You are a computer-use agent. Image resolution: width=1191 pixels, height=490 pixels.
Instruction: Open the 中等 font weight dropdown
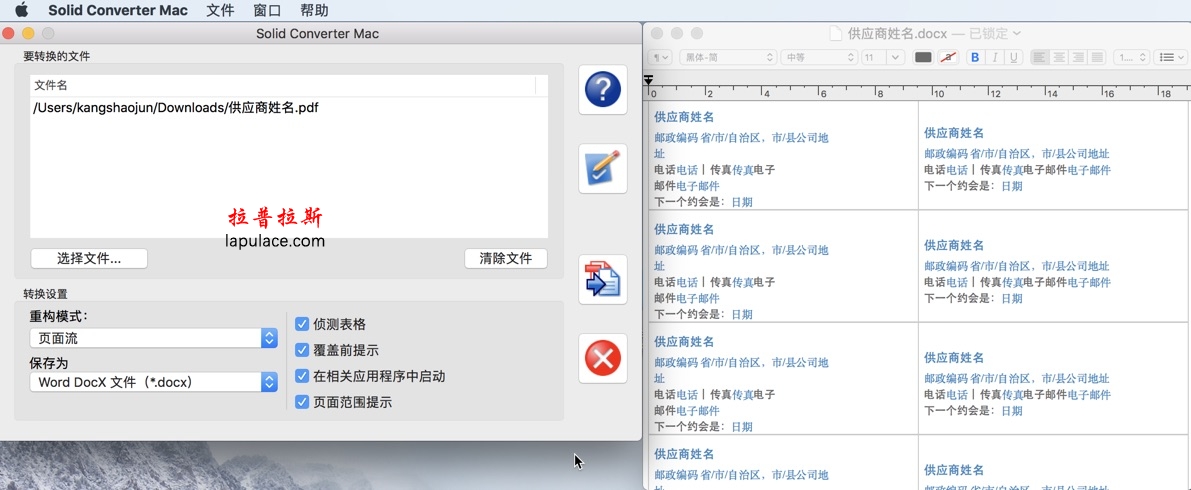pyautogui.click(x=820, y=58)
